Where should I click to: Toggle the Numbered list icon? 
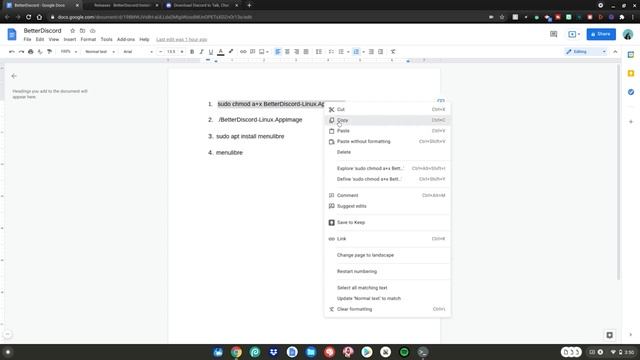[x=356, y=52]
